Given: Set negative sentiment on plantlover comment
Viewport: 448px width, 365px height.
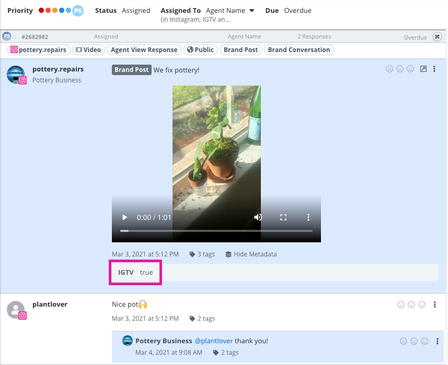Looking at the screenshot, I should coord(401,304).
